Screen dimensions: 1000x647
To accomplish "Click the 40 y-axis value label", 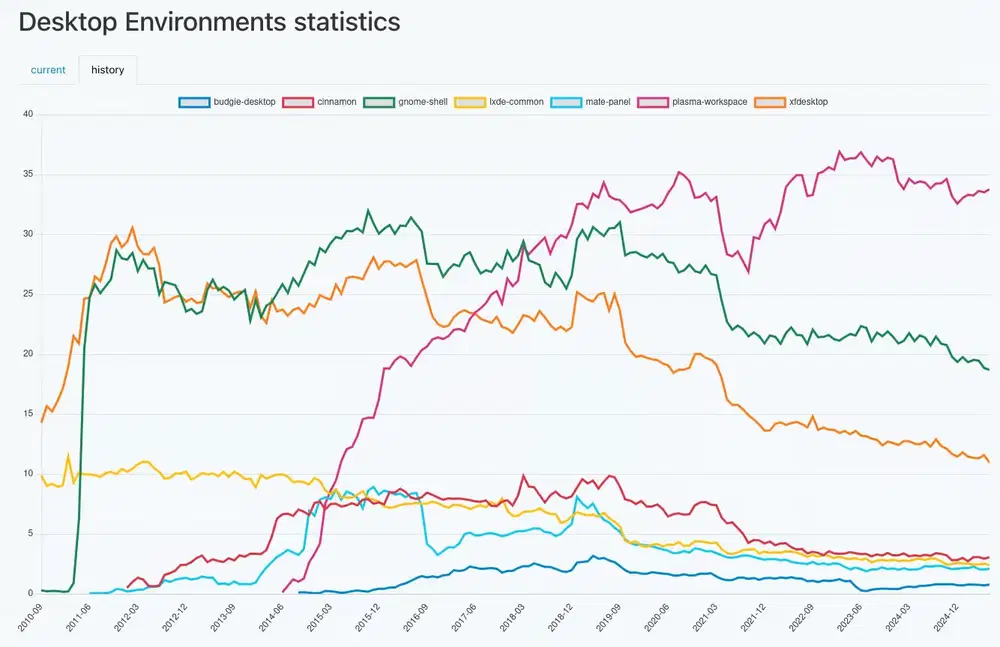I will coord(28,114).
